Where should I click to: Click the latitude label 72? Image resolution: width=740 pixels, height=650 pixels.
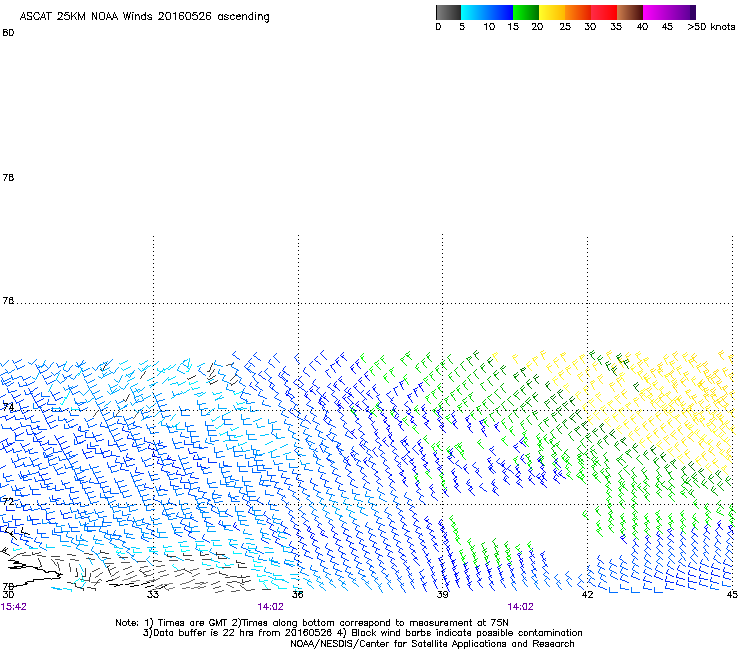pos(8,501)
